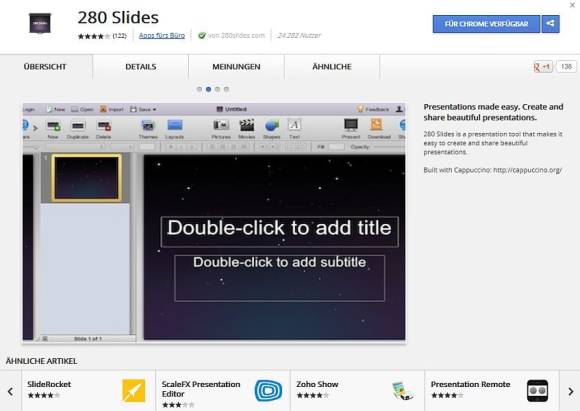
Task: Select slide 1 thumbnail in the screenshot
Action: pyautogui.click(x=87, y=178)
